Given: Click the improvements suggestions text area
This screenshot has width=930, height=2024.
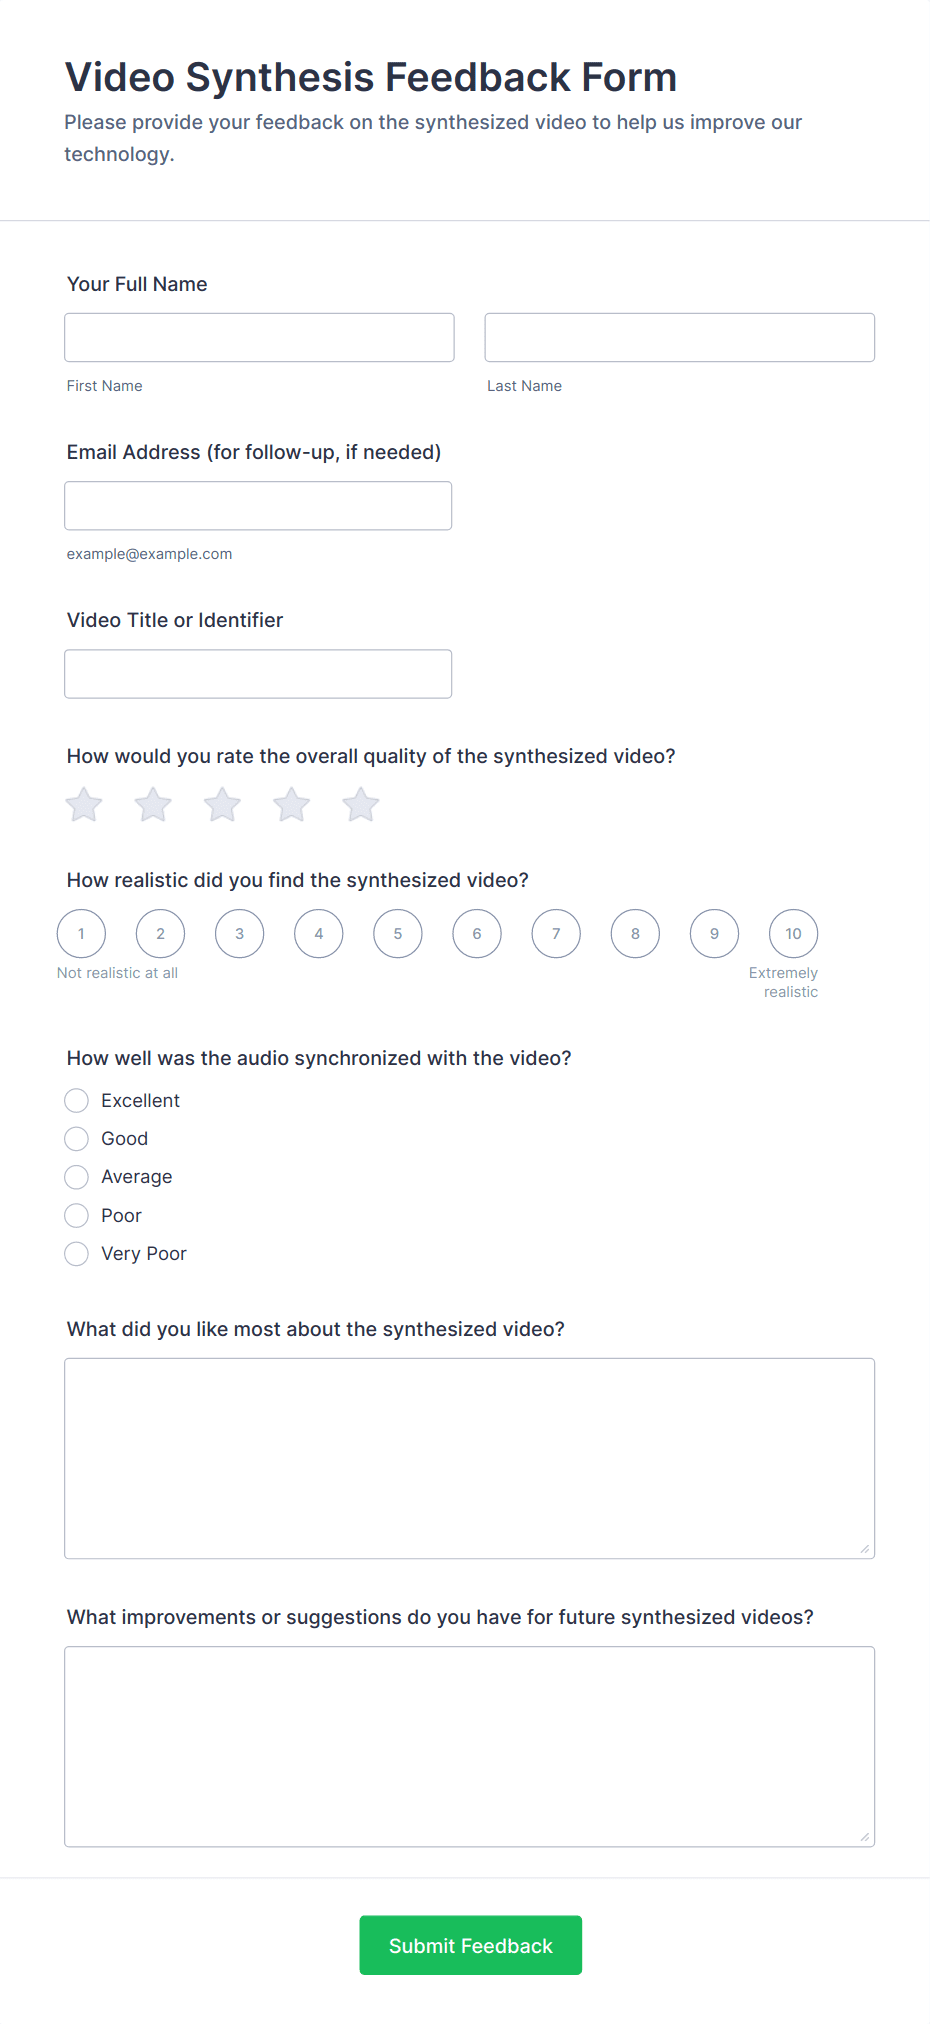Looking at the screenshot, I should pos(469,1746).
